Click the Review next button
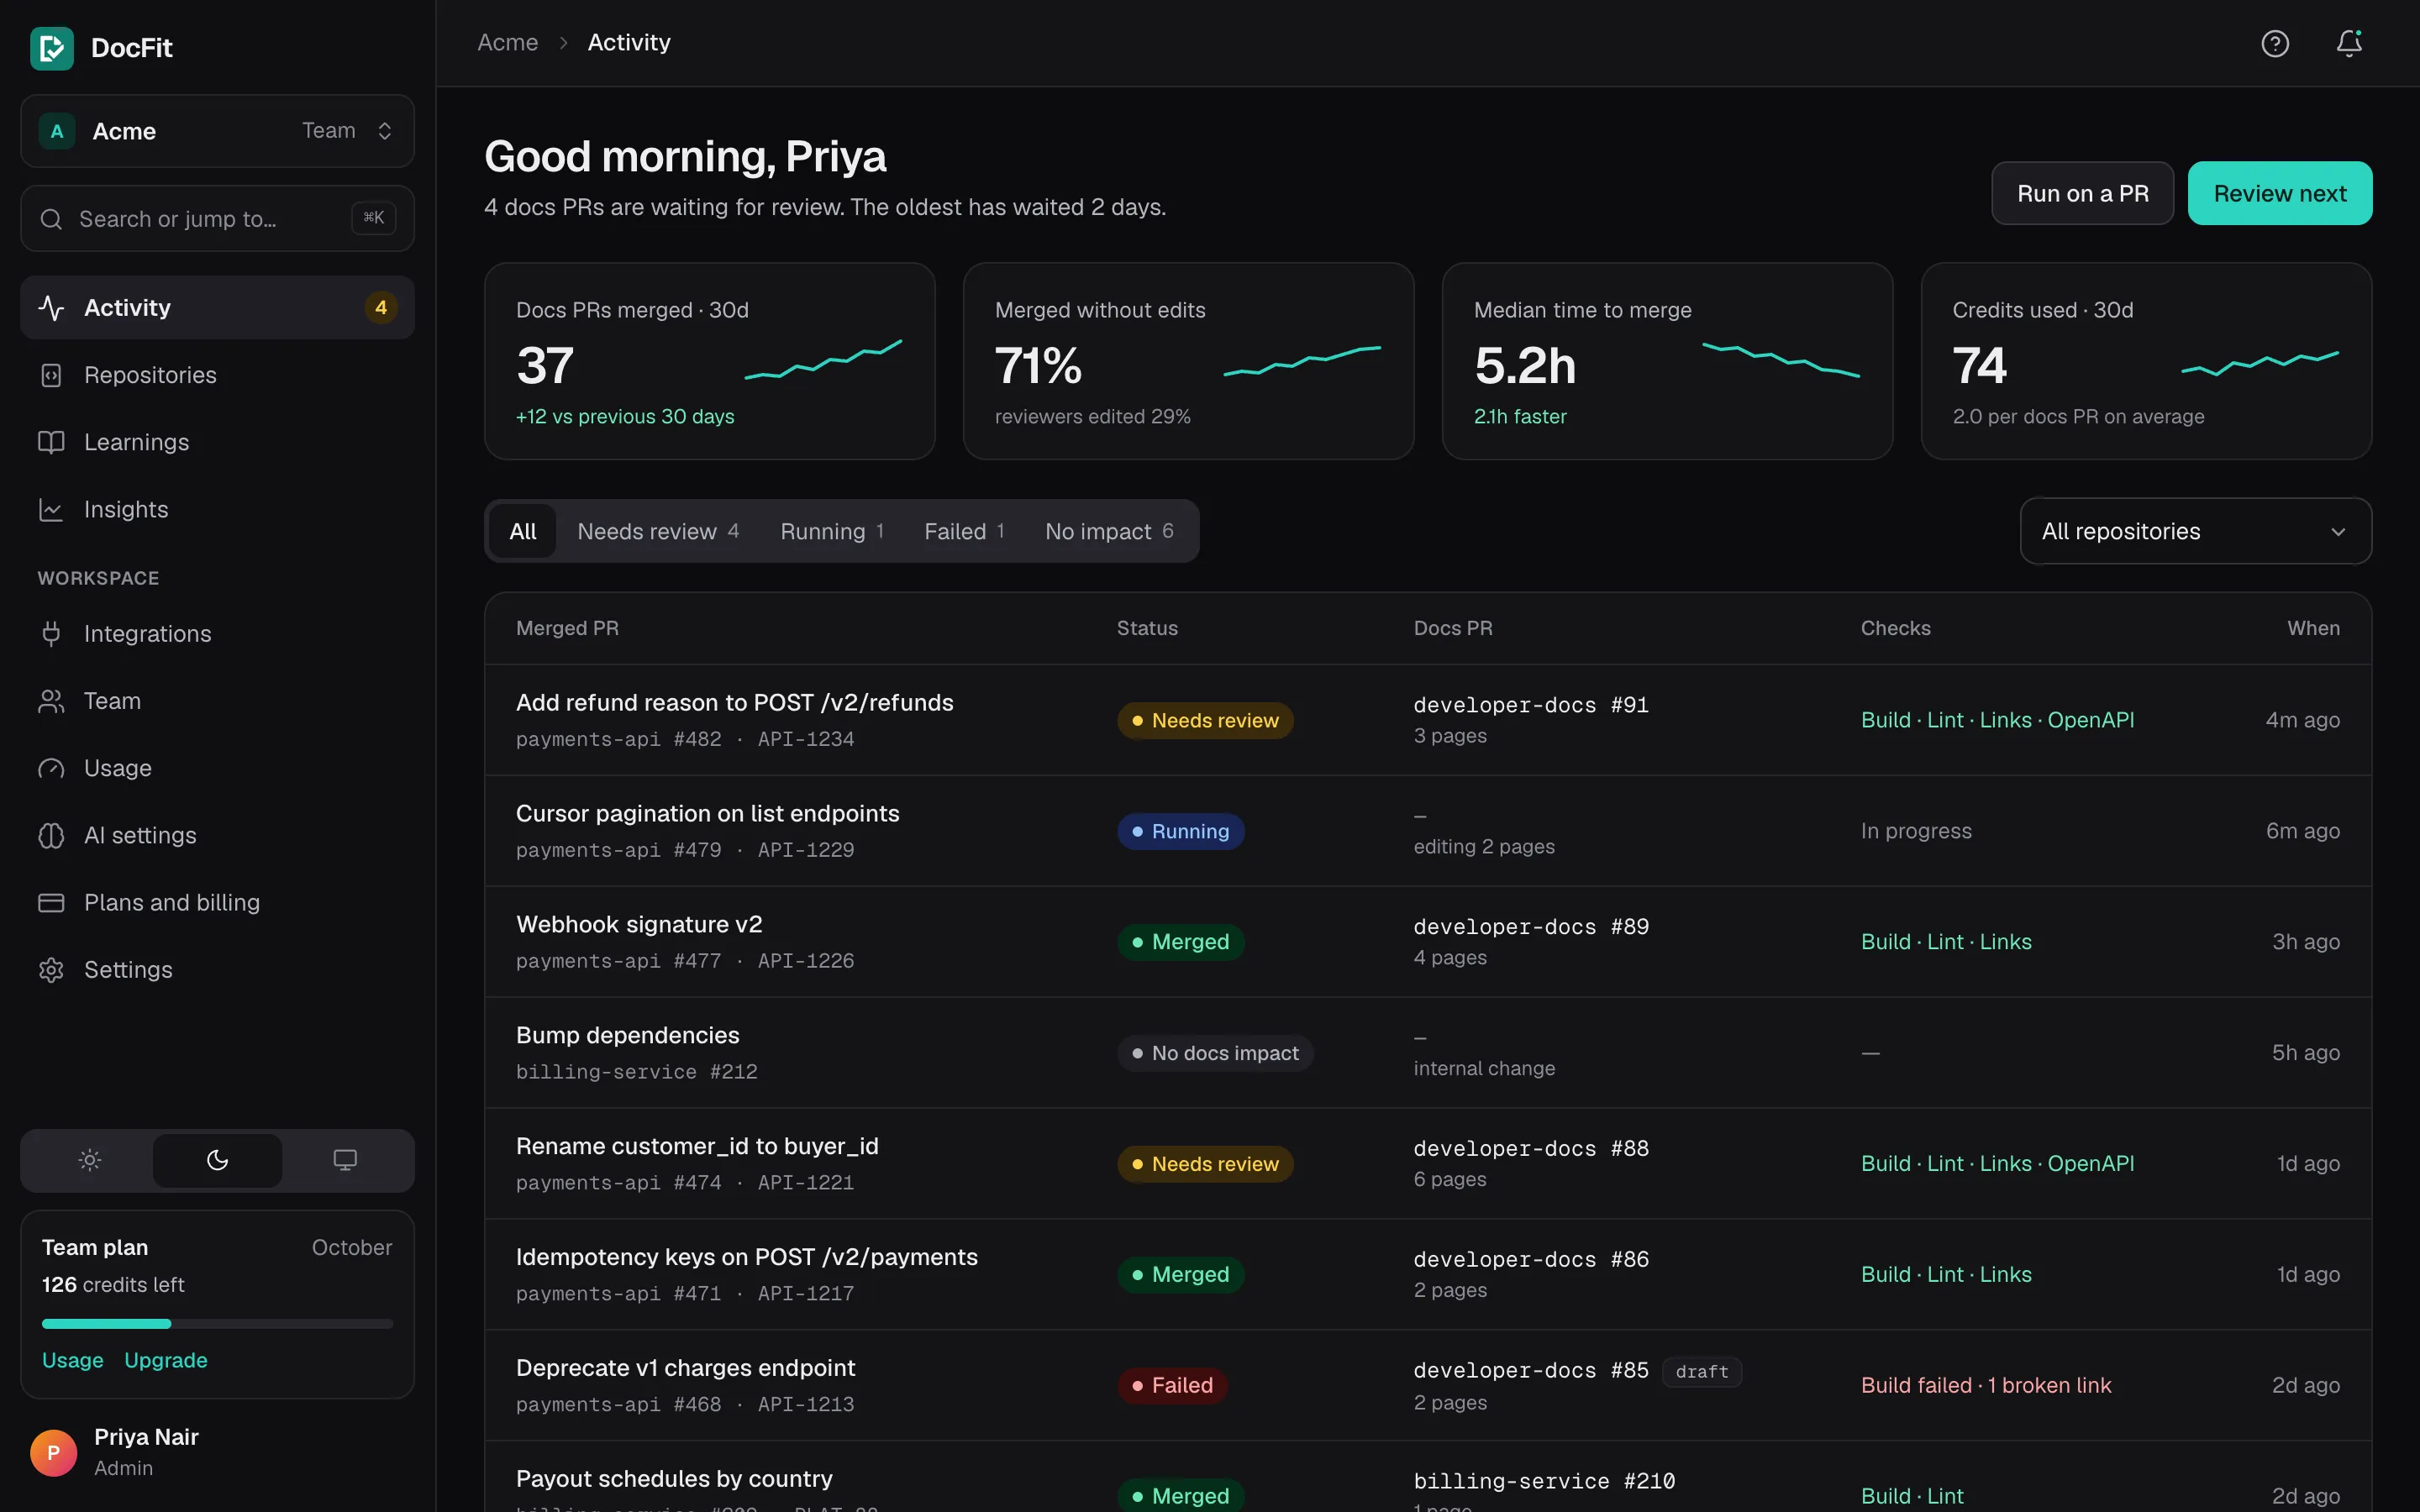Image resolution: width=2420 pixels, height=1512 pixels. click(x=2279, y=193)
